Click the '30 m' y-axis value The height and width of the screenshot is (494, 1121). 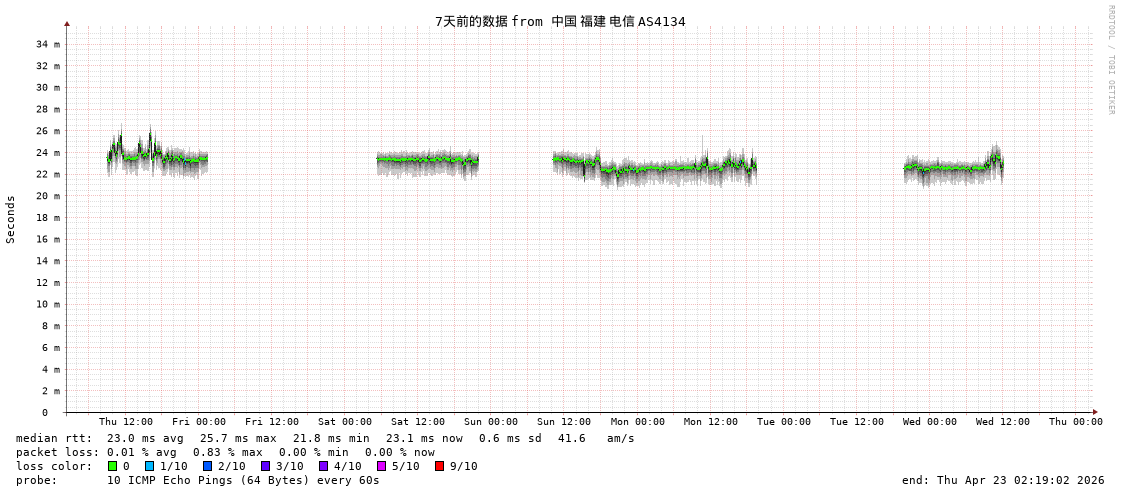(x=48, y=87)
